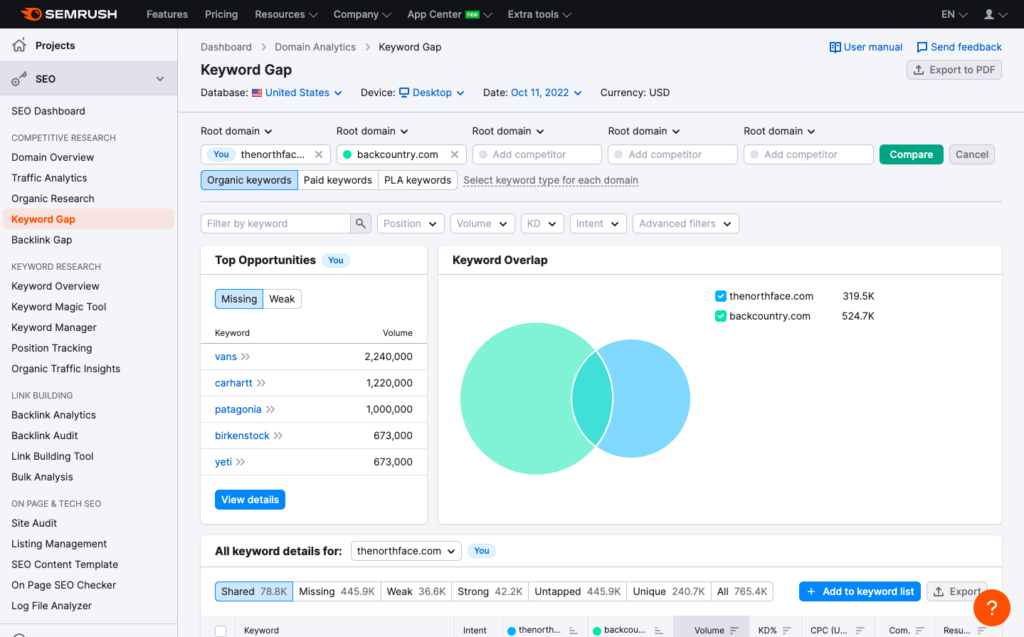Viewport: 1024px width, 637px height.
Task: Open the Volume filter dropdown
Action: [x=482, y=223]
